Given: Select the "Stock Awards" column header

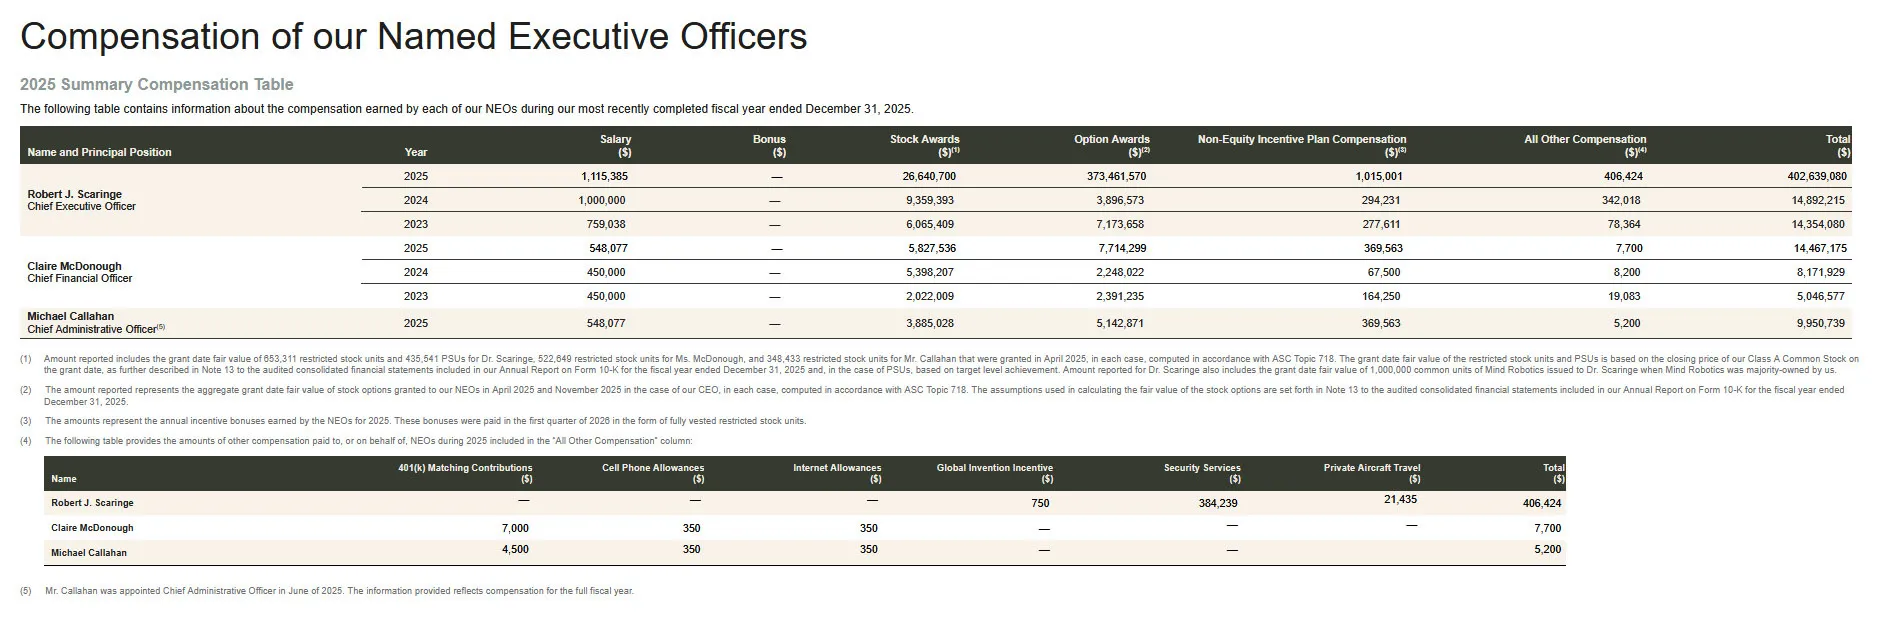Looking at the screenshot, I should tap(924, 140).
